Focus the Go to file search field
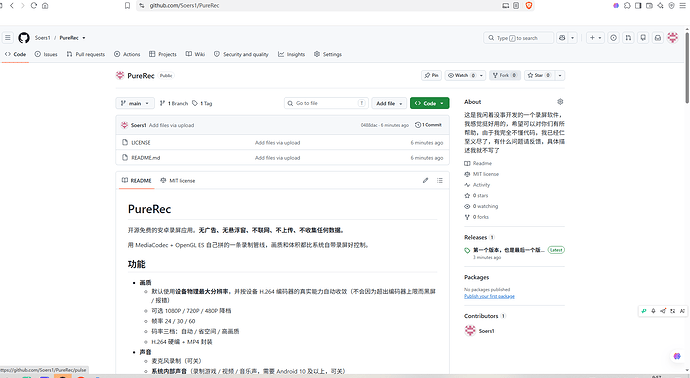 click(x=326, y=103)
